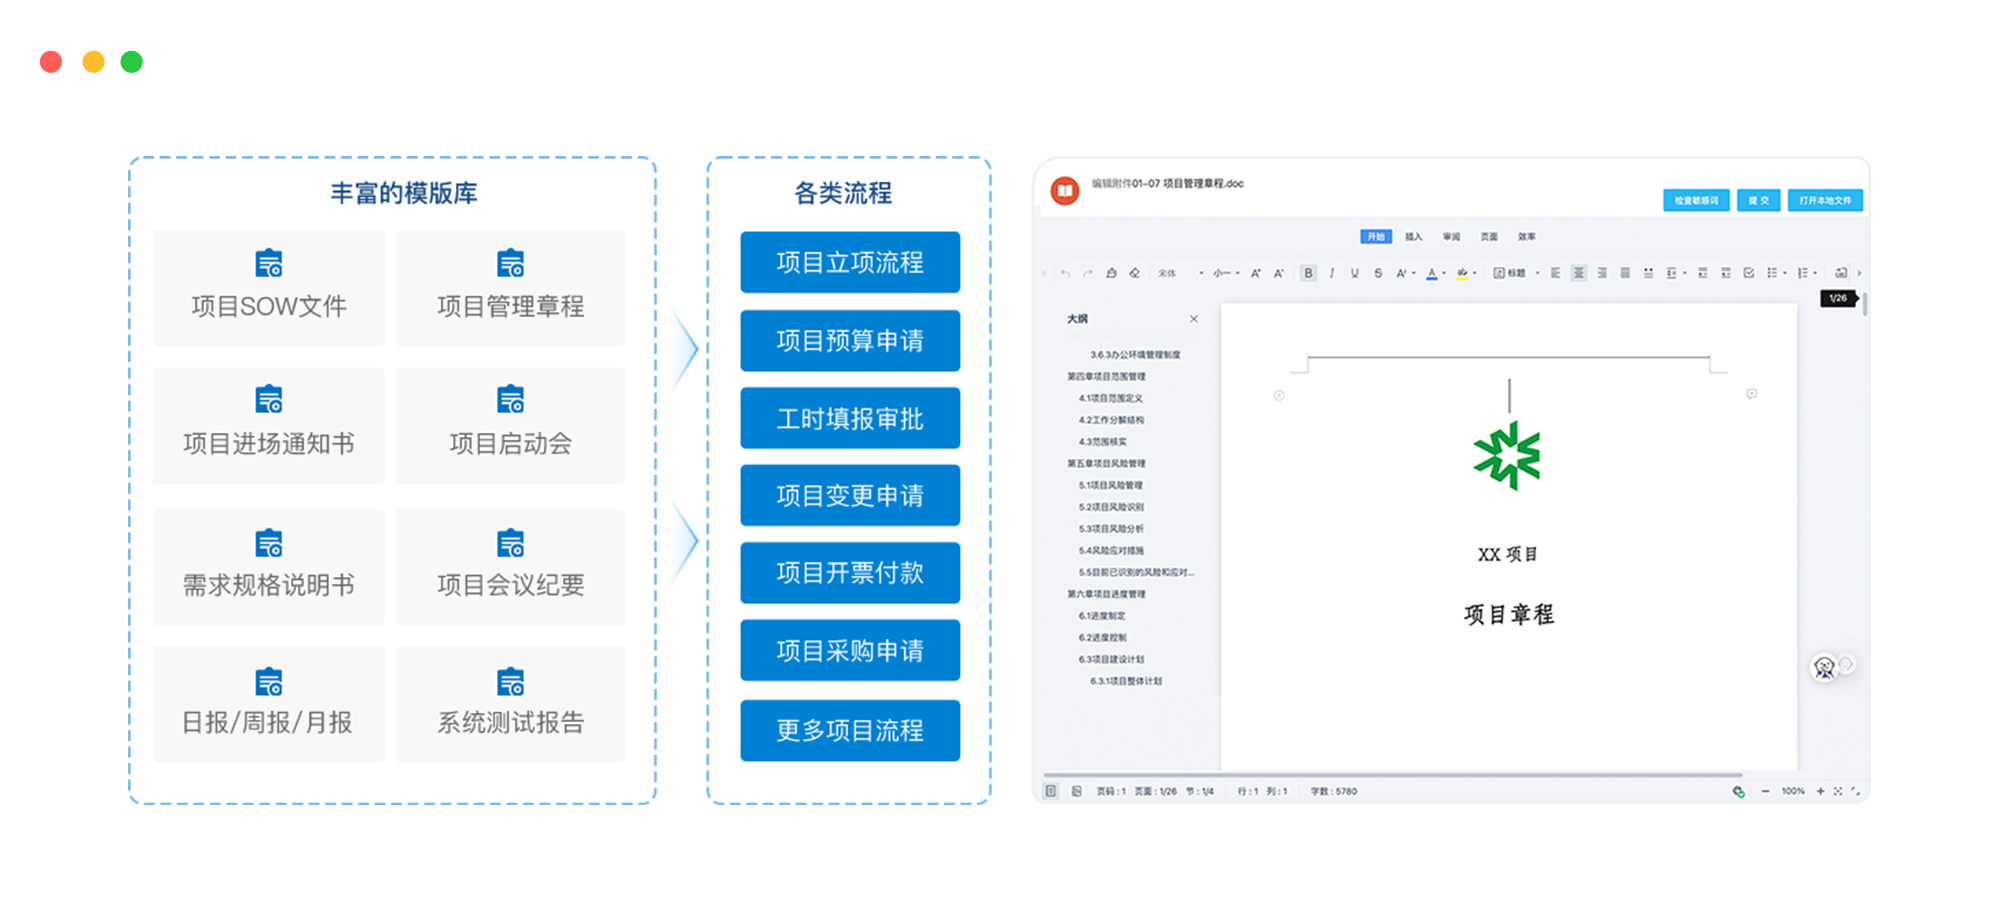Image resolution: width=2000 pixels, height=904 pixels.
Task: Toggle italic text formatting
Action: pyautogui.click(x=1332, y=273)
